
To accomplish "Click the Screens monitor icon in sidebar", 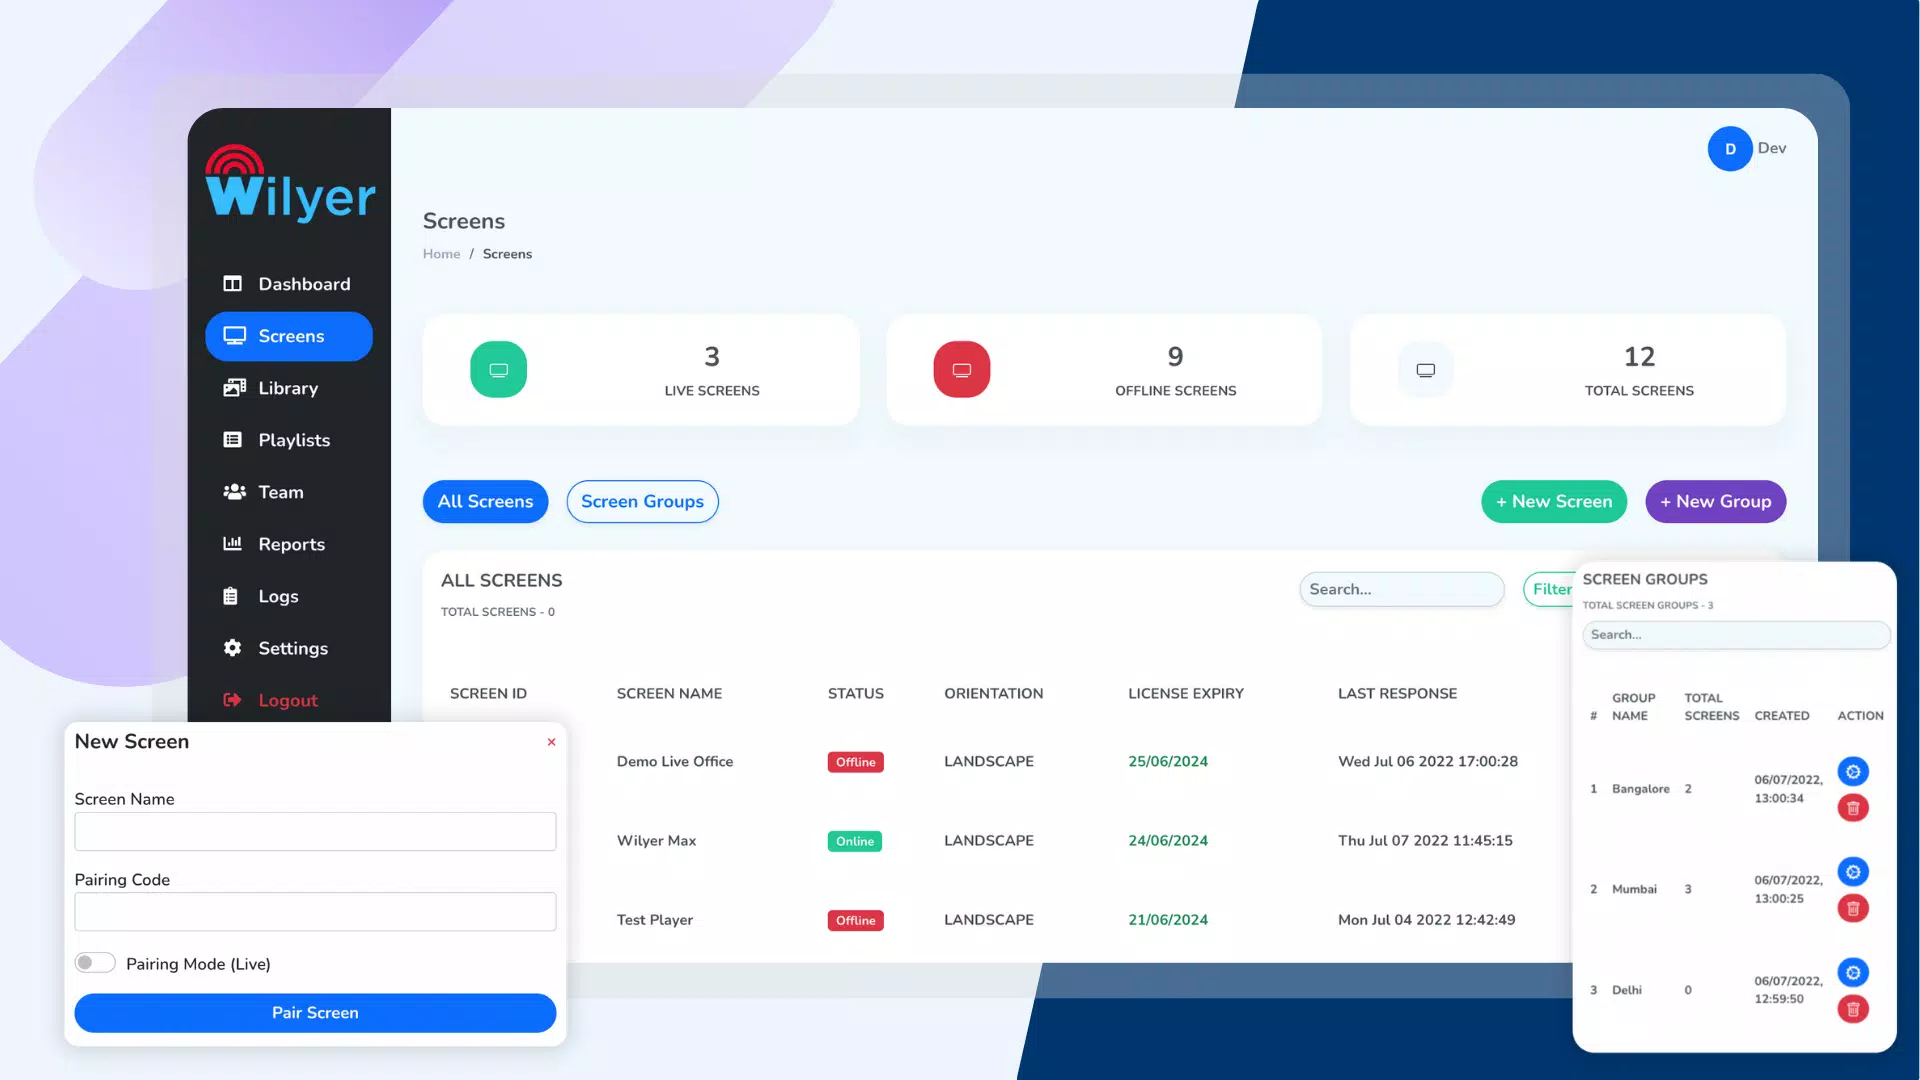I will click(x=234, y=336).
